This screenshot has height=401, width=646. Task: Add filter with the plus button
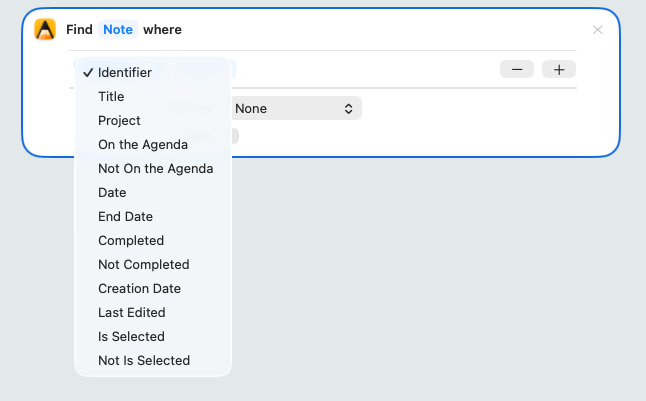pos(559,69)
